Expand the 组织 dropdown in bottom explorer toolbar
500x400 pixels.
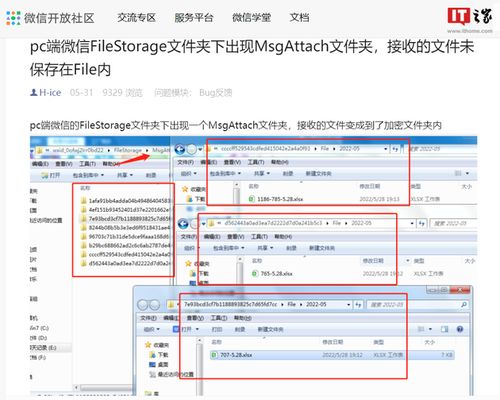point(152,329)
